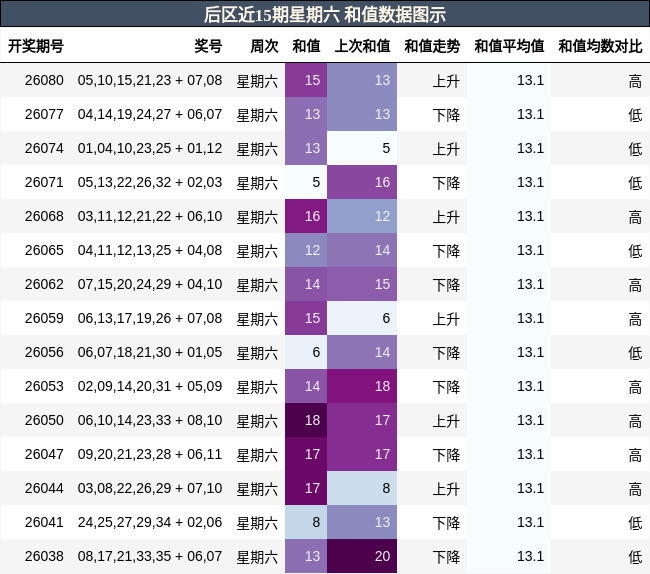Click 和值 cell 5 in row 26071
The image size is (650, 574).
306,182
